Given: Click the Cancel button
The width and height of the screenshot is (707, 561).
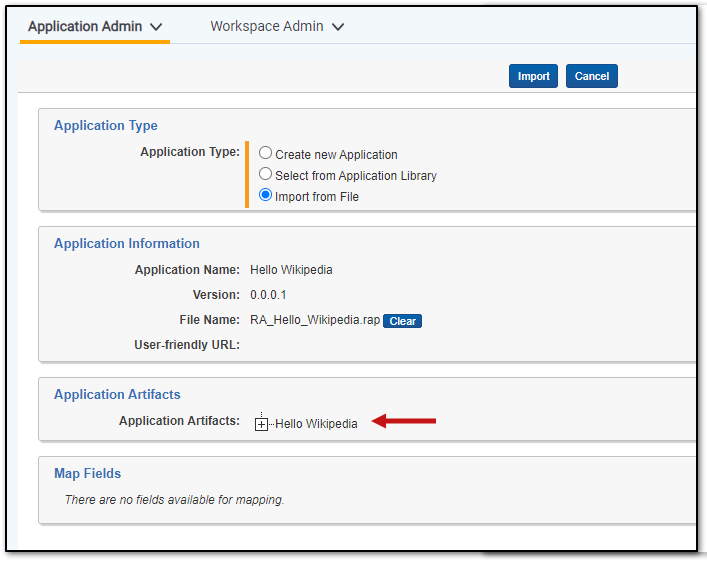Looking at the screenshot, I should pyautogui.click(x=592, y=76).
